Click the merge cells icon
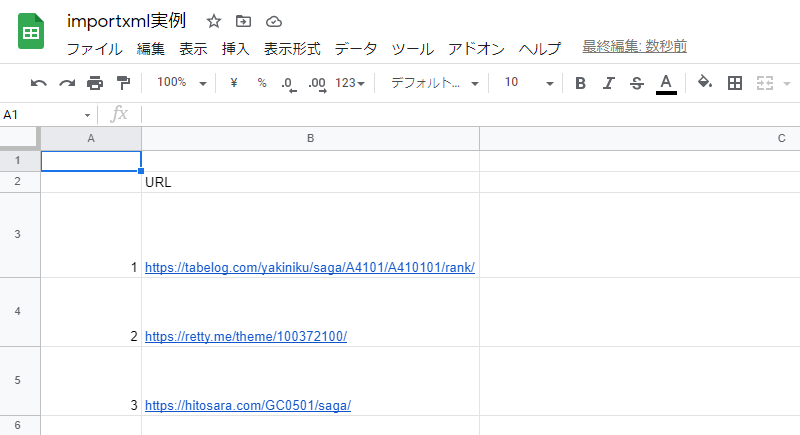The image size is (800, 435). 765,83
